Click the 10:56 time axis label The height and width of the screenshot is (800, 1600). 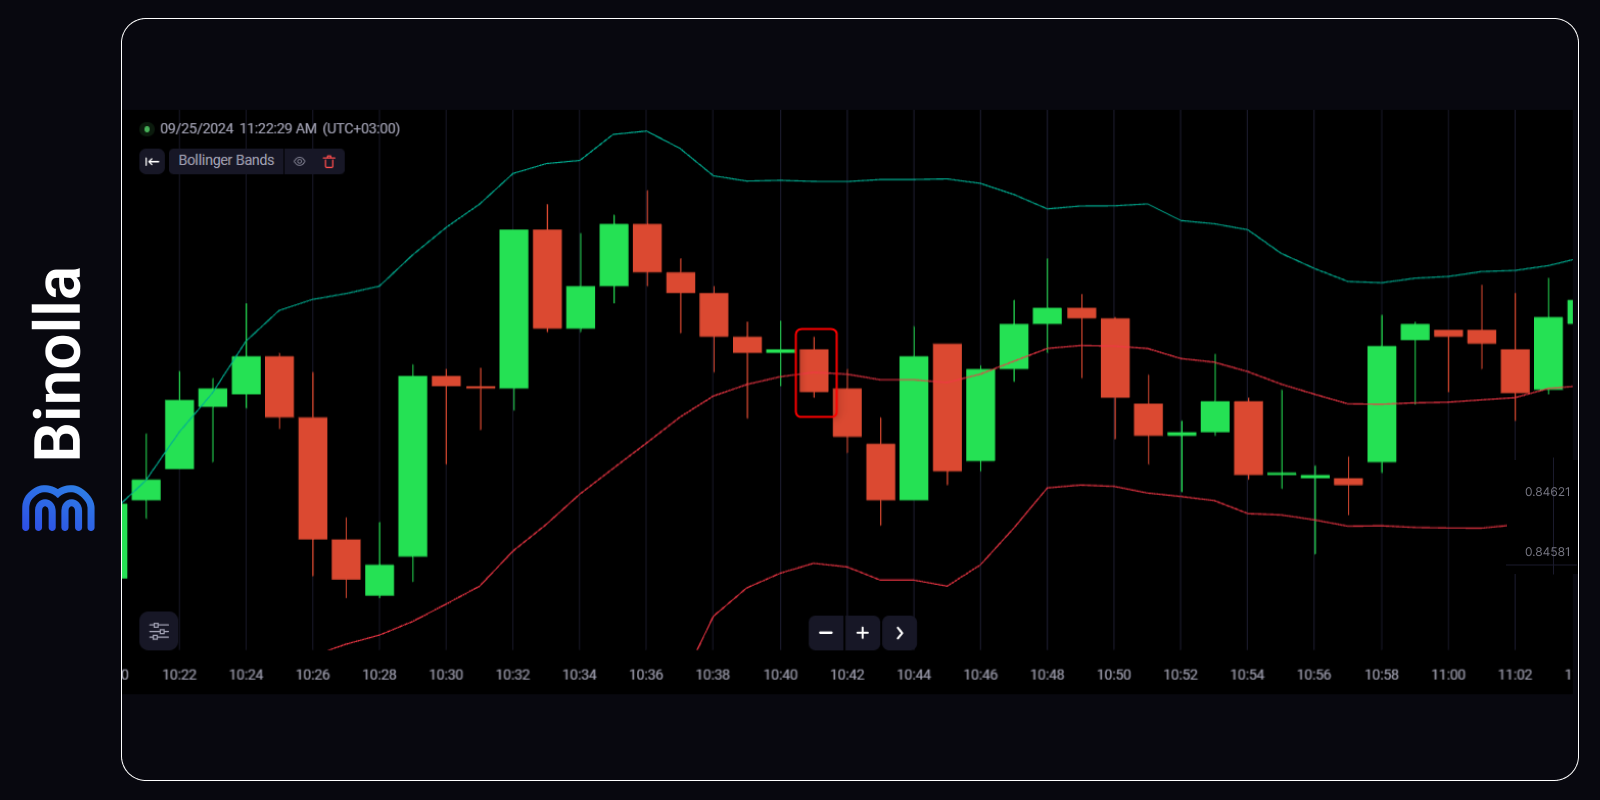coord(1314,675)
